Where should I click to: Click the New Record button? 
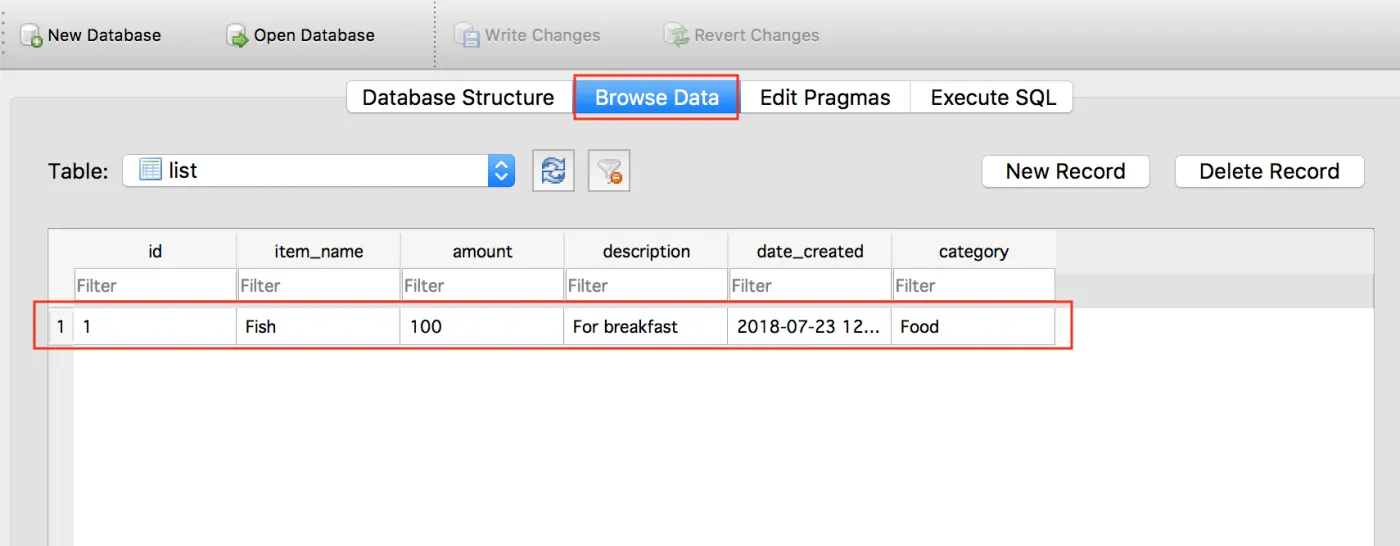(1066, 171)
